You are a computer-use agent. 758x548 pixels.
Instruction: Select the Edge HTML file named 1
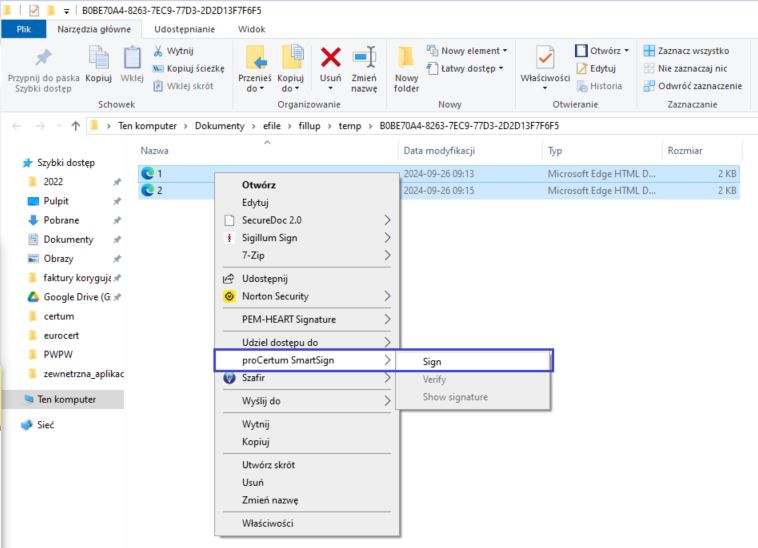pyautogui.click(x=438, y=174)
